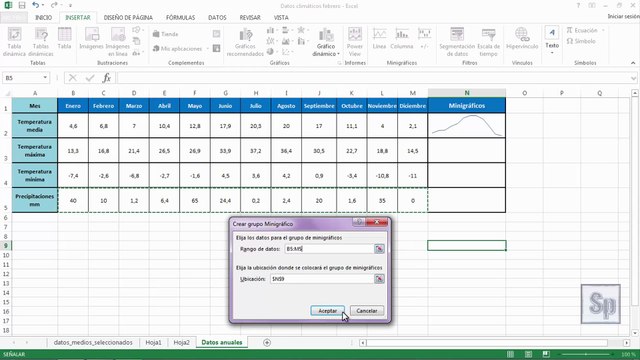The height and width of the screenshot is (360, 640).
Task: Insert a Columna sparkline
Action: 402,39
